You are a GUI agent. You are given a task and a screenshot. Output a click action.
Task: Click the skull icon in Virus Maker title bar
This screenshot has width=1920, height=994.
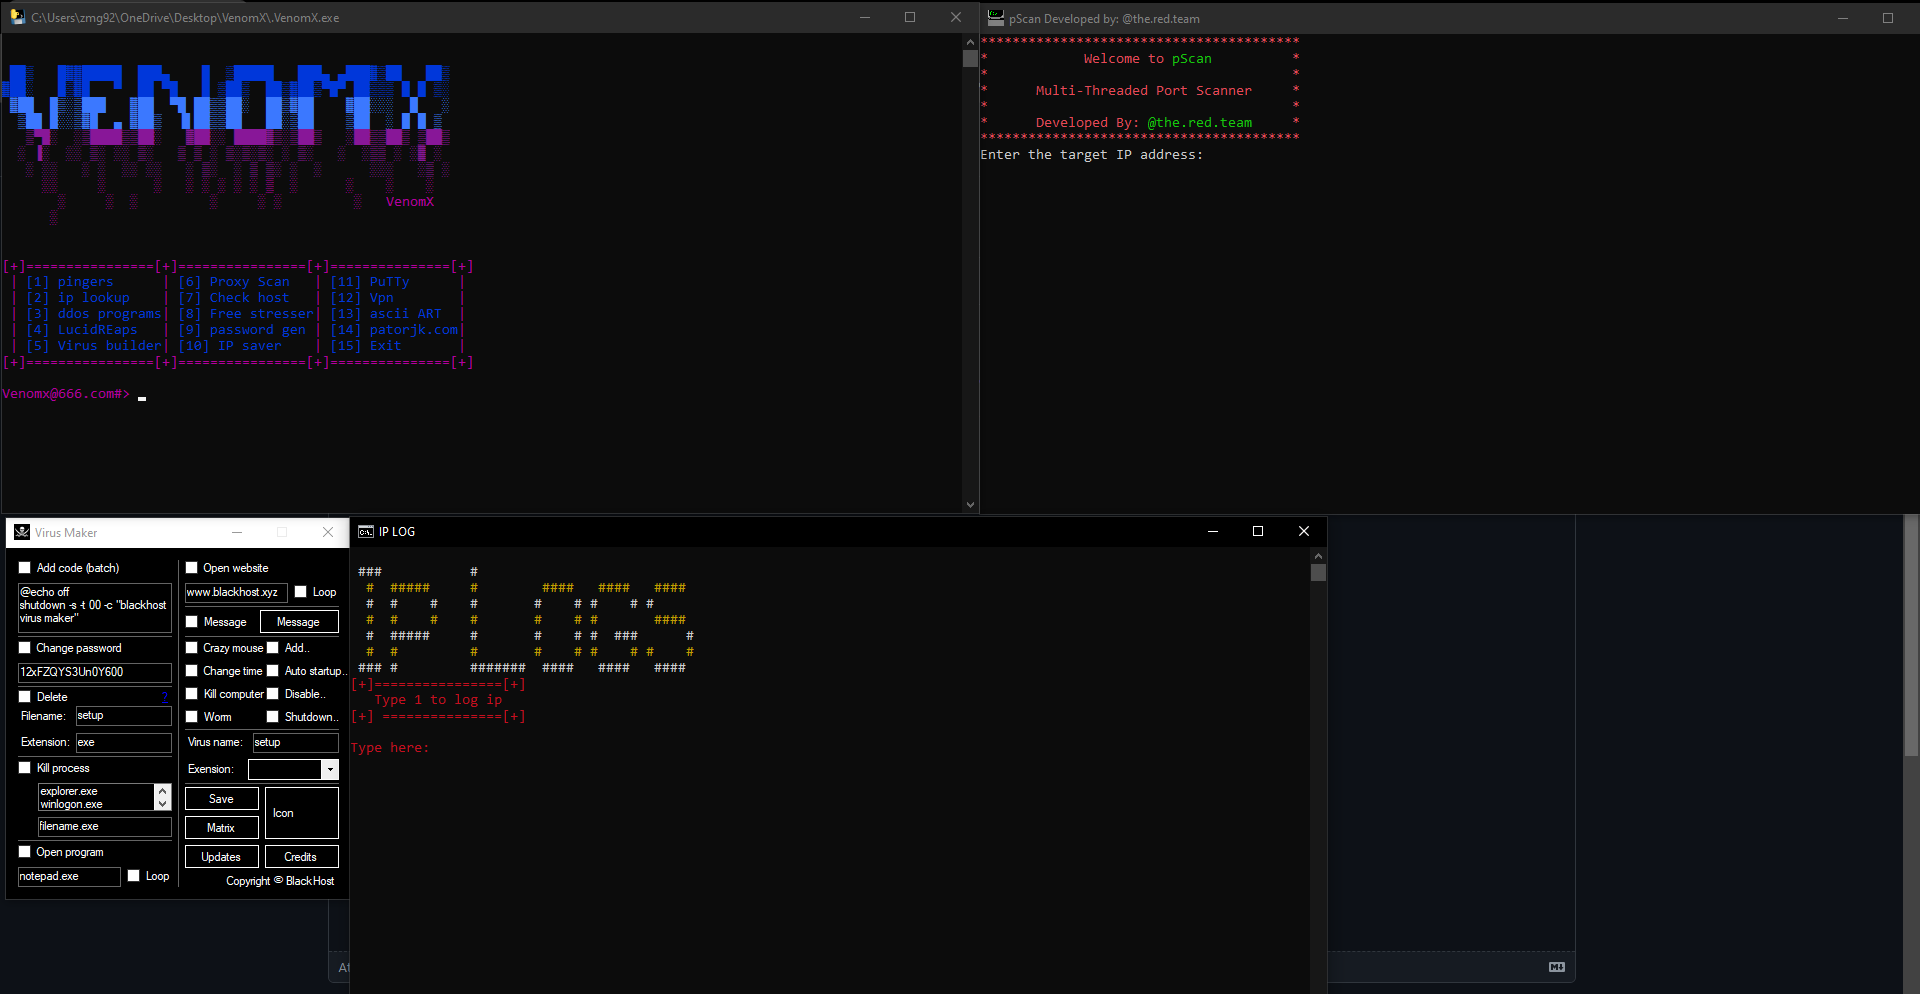22,532
